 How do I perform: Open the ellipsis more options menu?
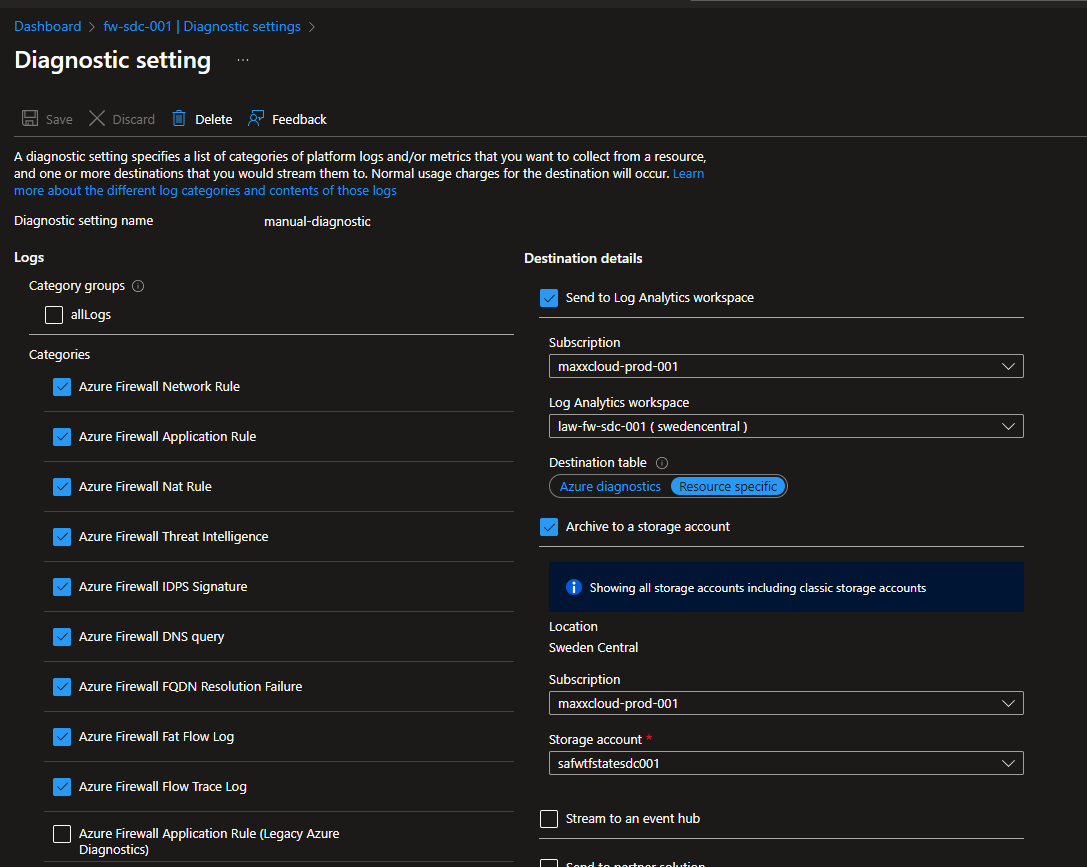click(243, 60)
